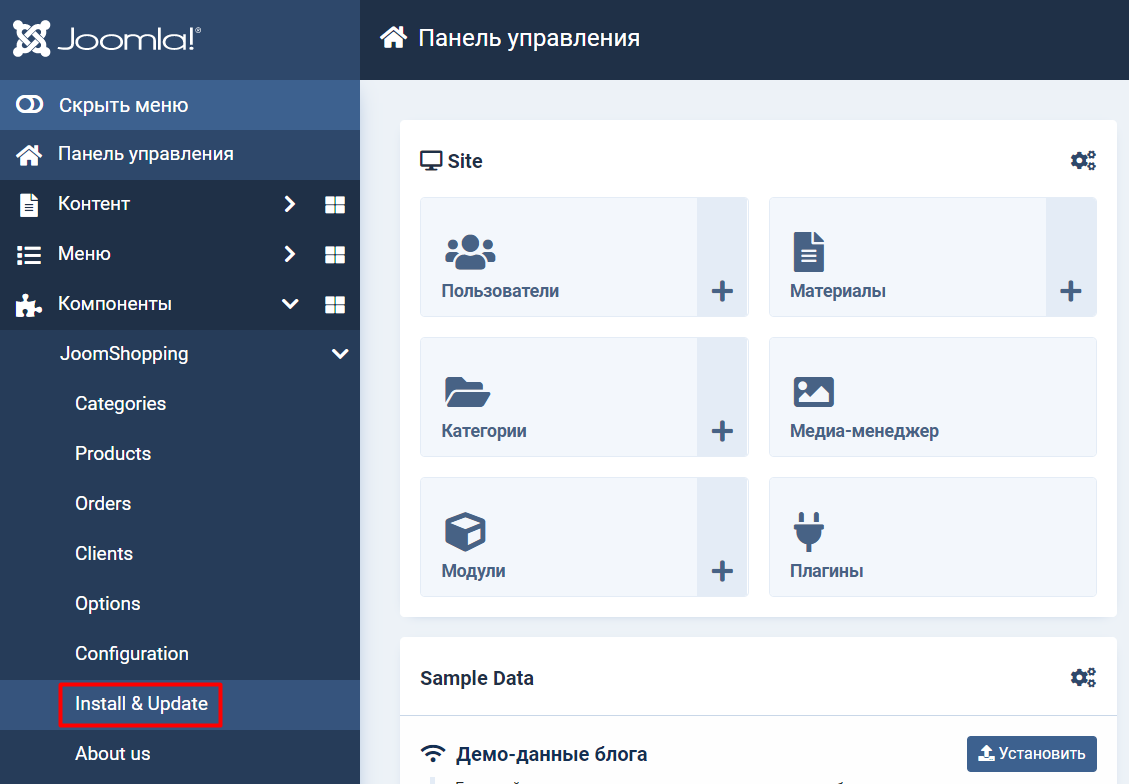Click the home icon in the header
Image resolution: width=1129 pixels, height=784 pixels.
393,37
